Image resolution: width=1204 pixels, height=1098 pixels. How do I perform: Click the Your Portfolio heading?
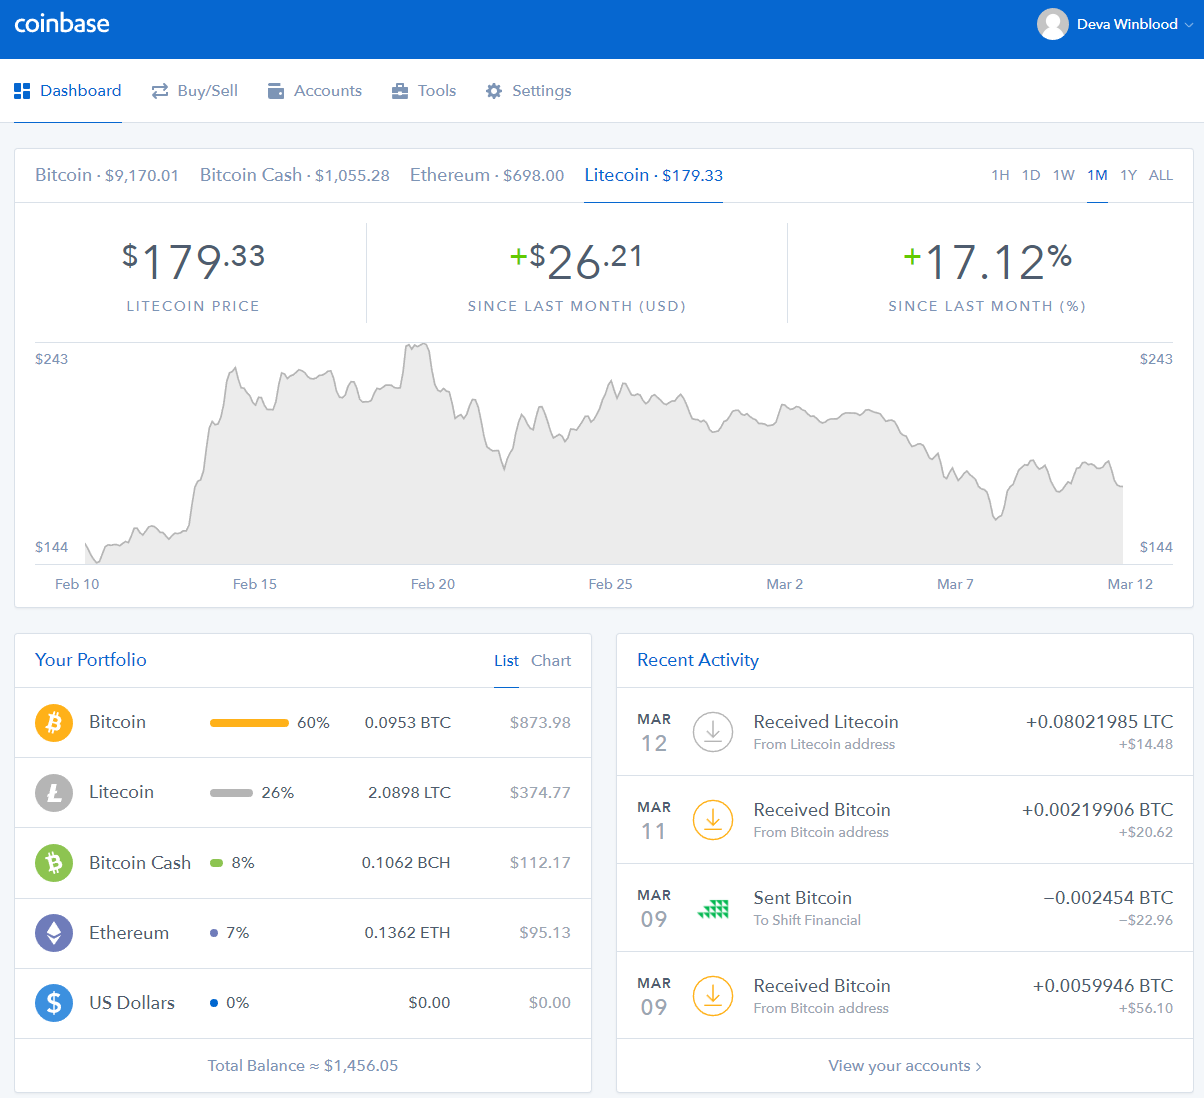click(91, 660)
